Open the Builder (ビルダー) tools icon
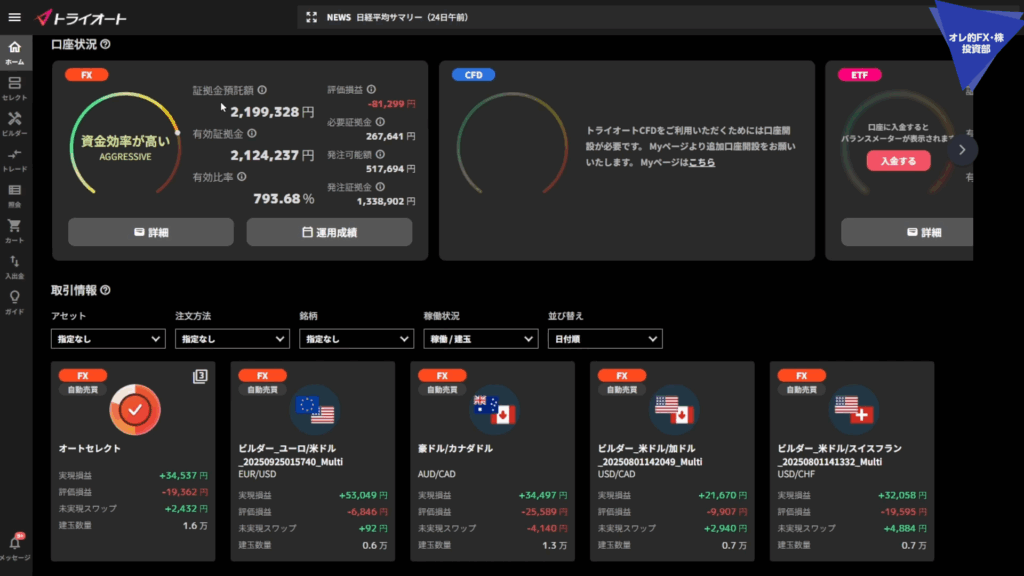This screenshot has height=576, width=1024. click(14, 123)
